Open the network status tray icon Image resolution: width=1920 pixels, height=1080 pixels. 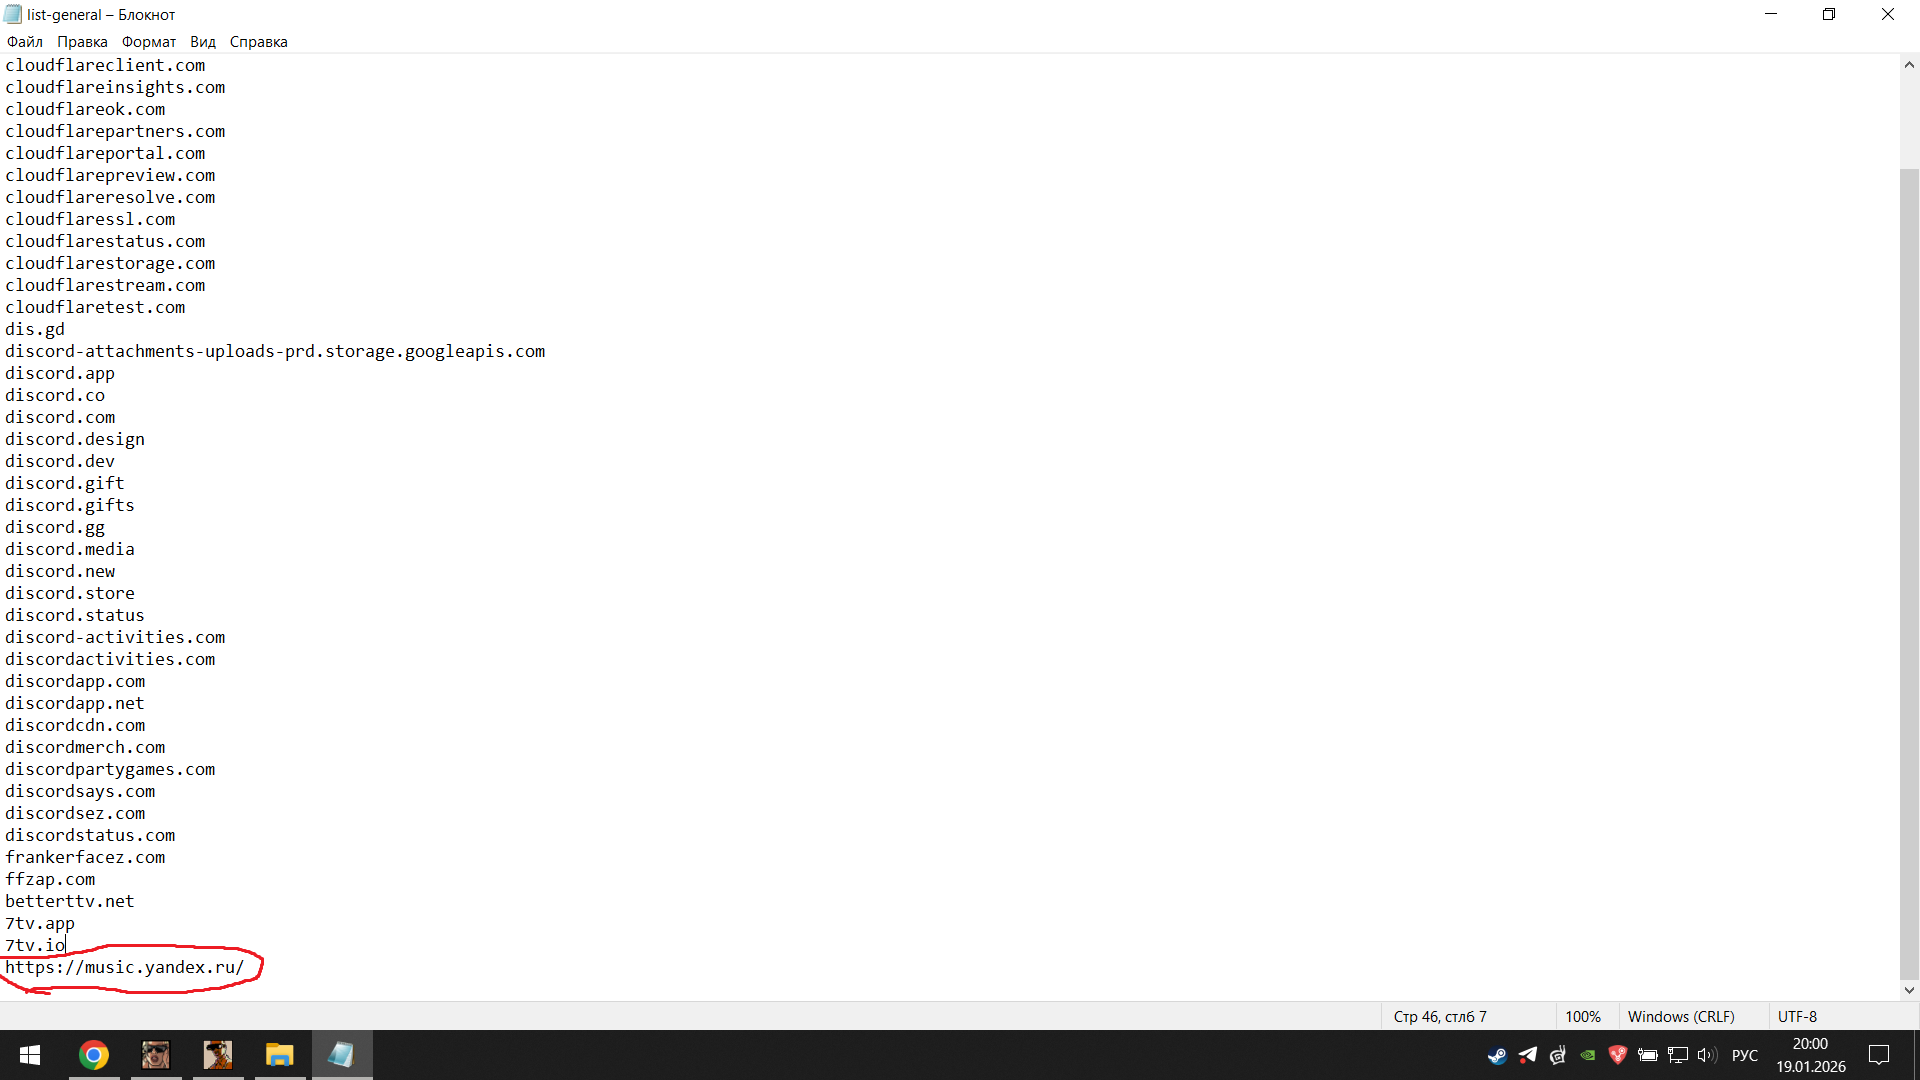1678,1055
